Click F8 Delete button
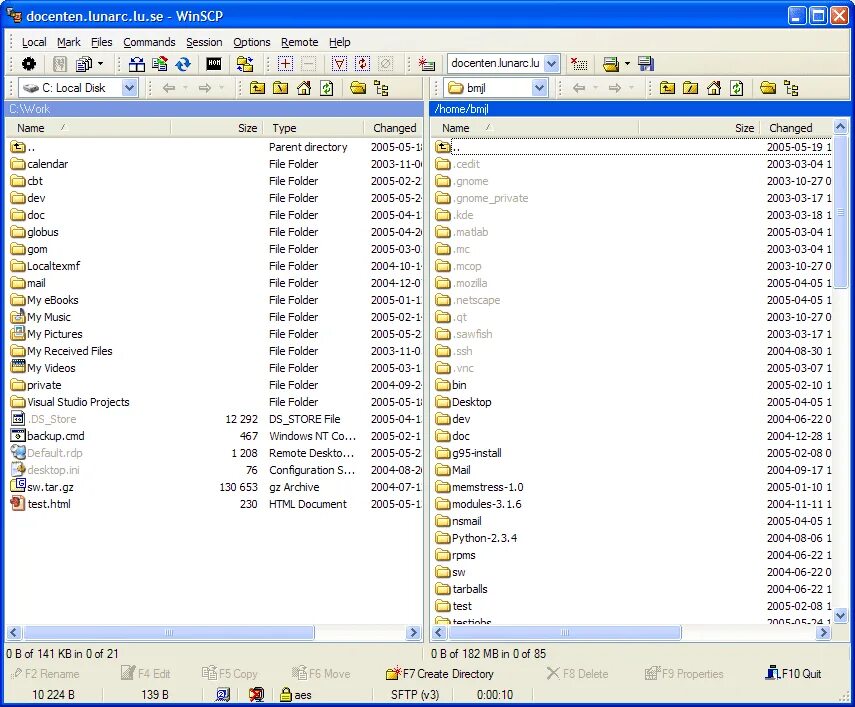 (577, 674)
